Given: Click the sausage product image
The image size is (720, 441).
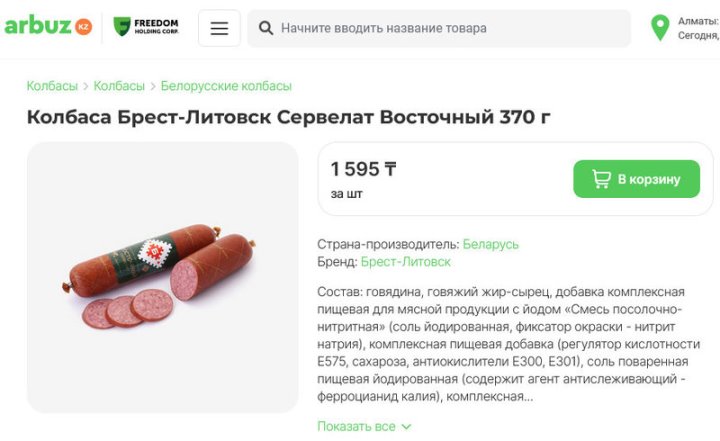Looking at the screenshot, I should coord(162,277).
